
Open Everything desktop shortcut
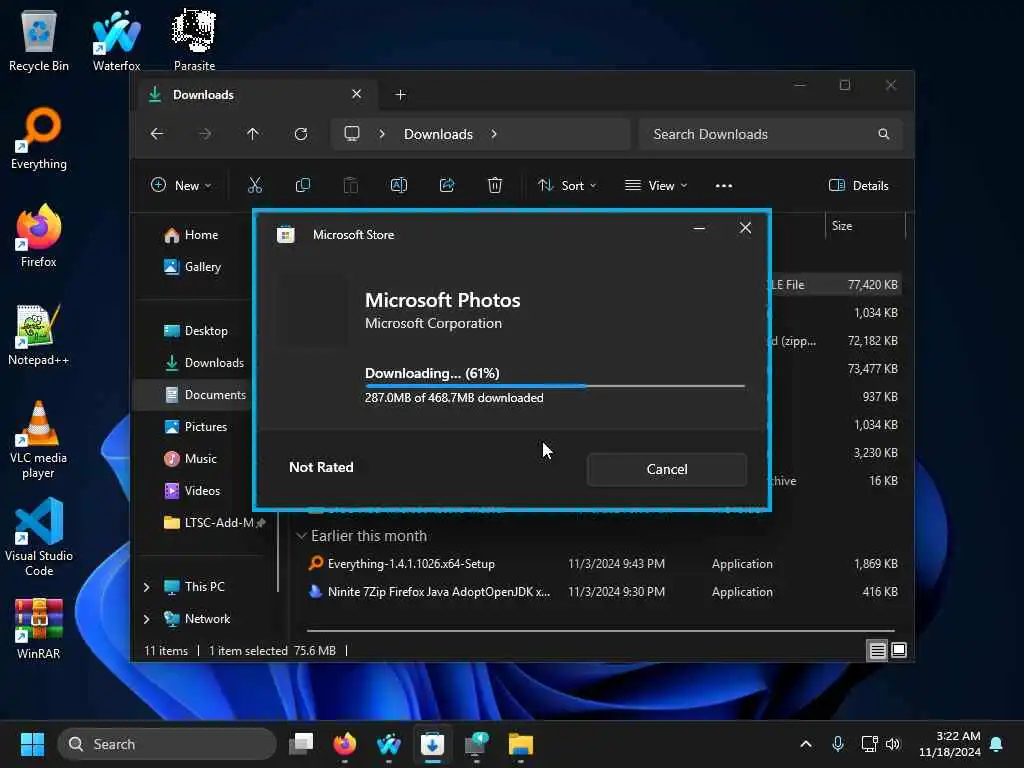39,140
